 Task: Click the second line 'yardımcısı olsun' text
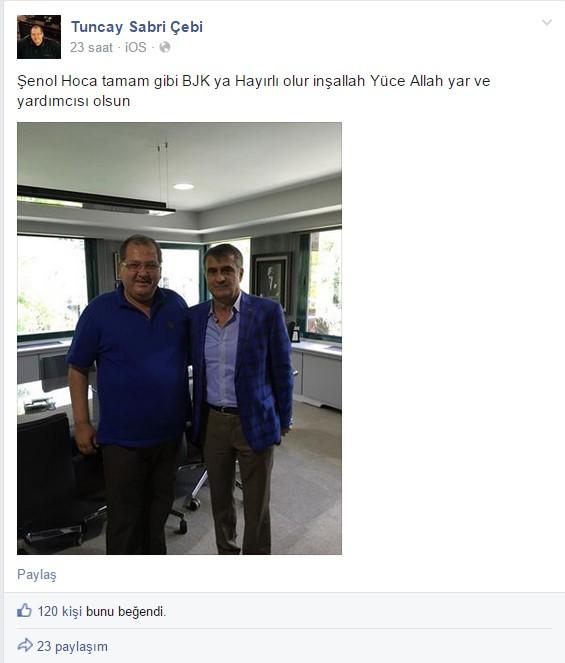pos(74,101)
